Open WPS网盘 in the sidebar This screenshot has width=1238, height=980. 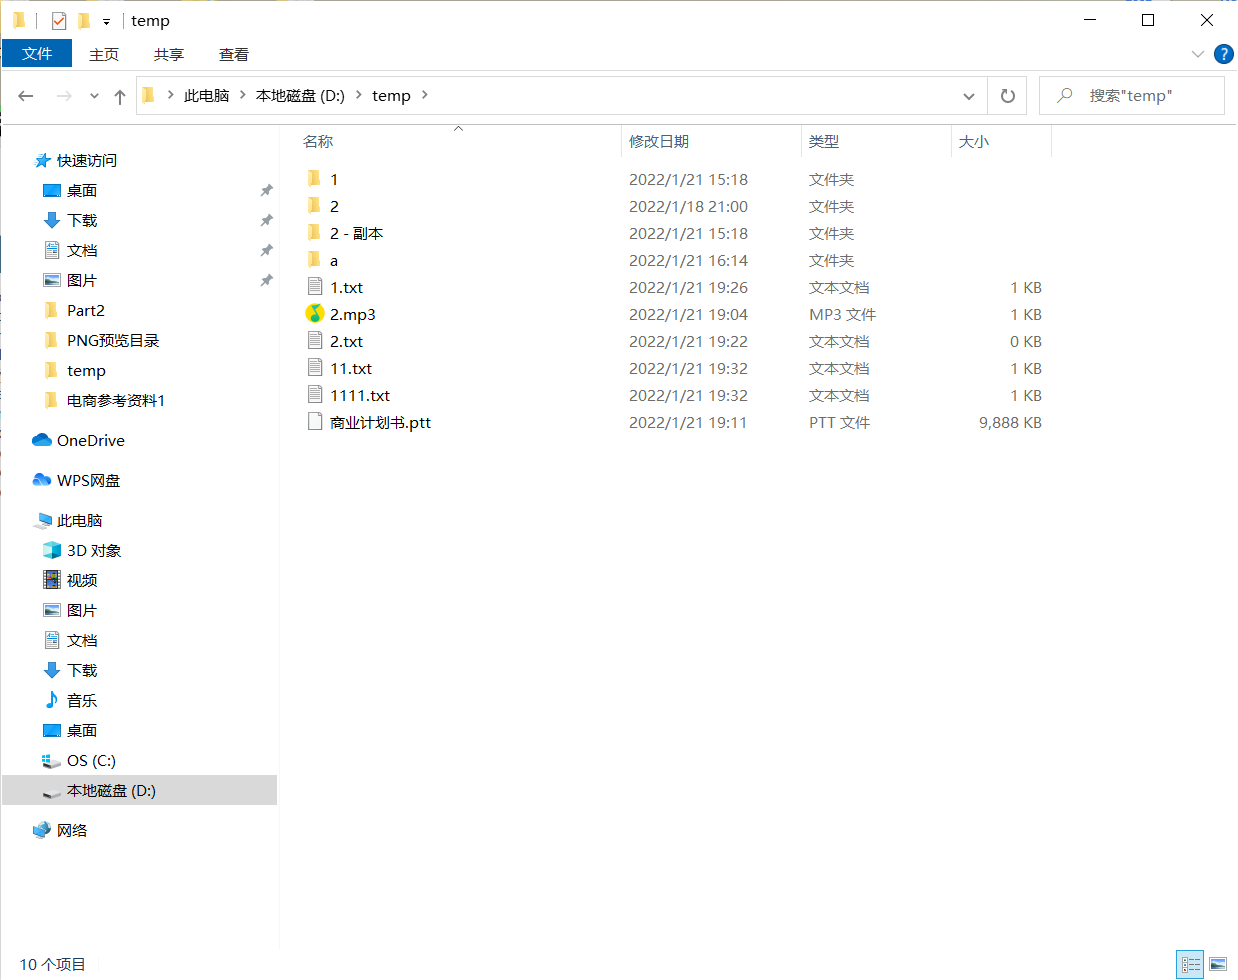pyautogui.click(x=89, y=480)
